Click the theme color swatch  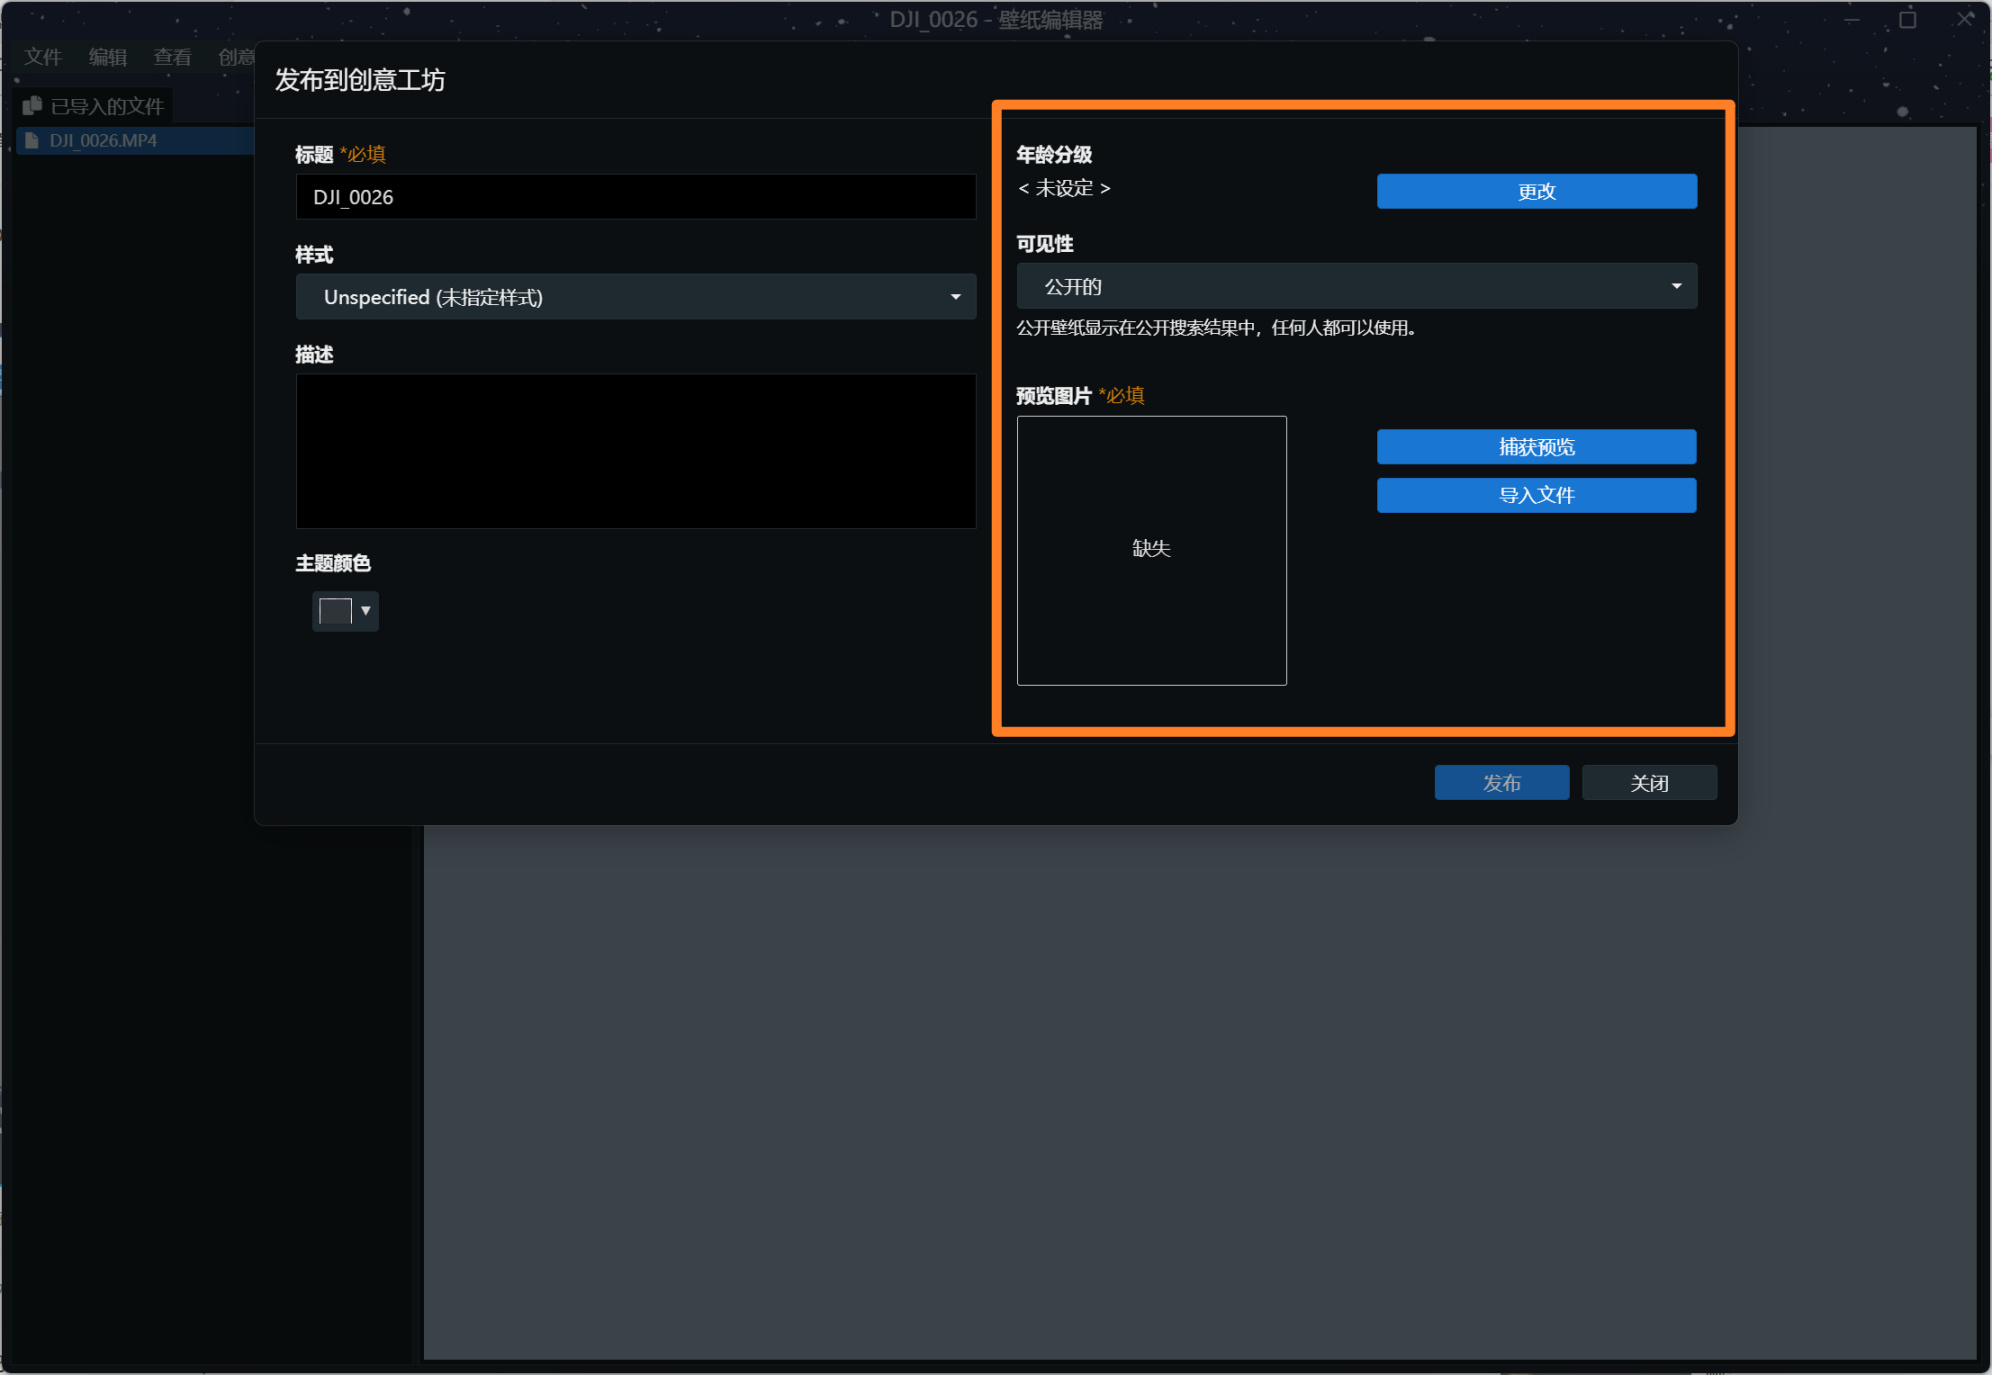pyautogui.click(x=335, y=611)
